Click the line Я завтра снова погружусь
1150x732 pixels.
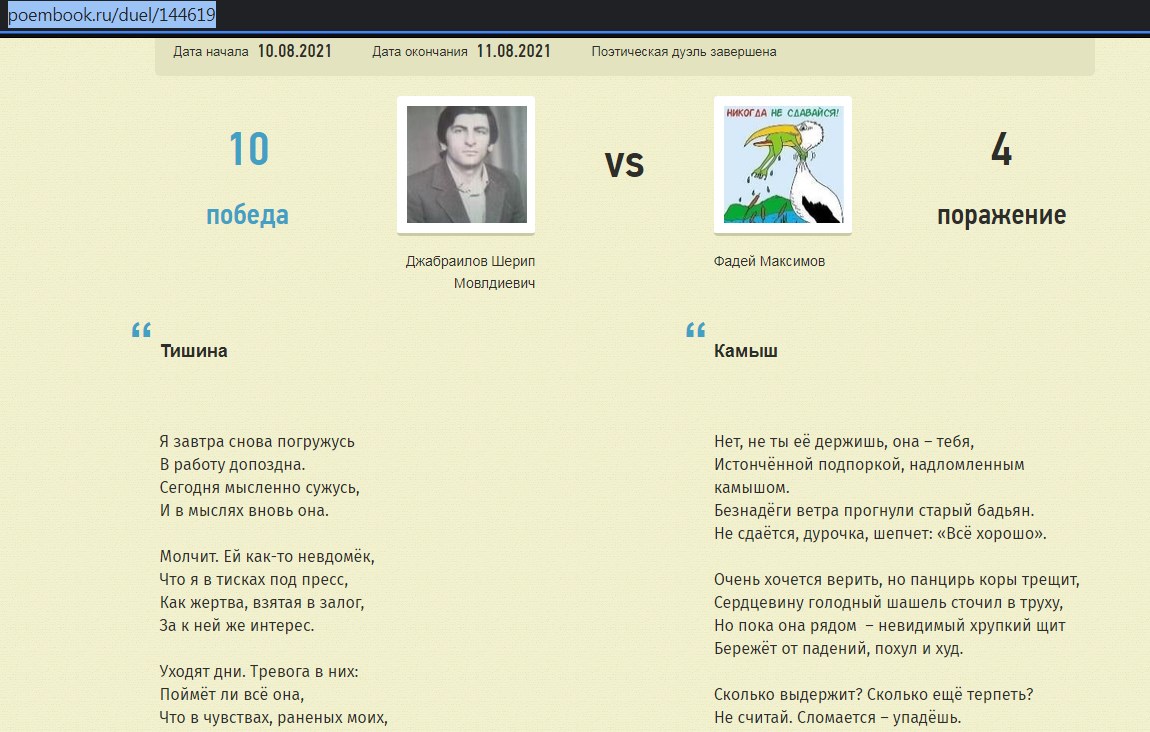257,441
